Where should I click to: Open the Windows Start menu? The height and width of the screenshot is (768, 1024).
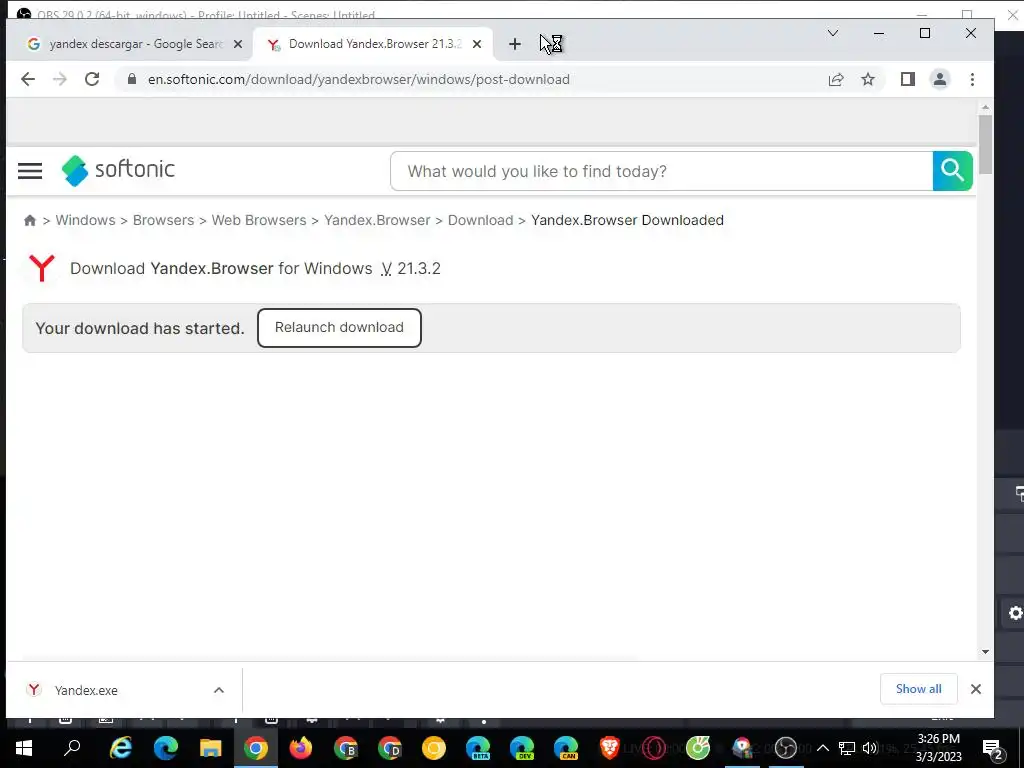(24, 748)
